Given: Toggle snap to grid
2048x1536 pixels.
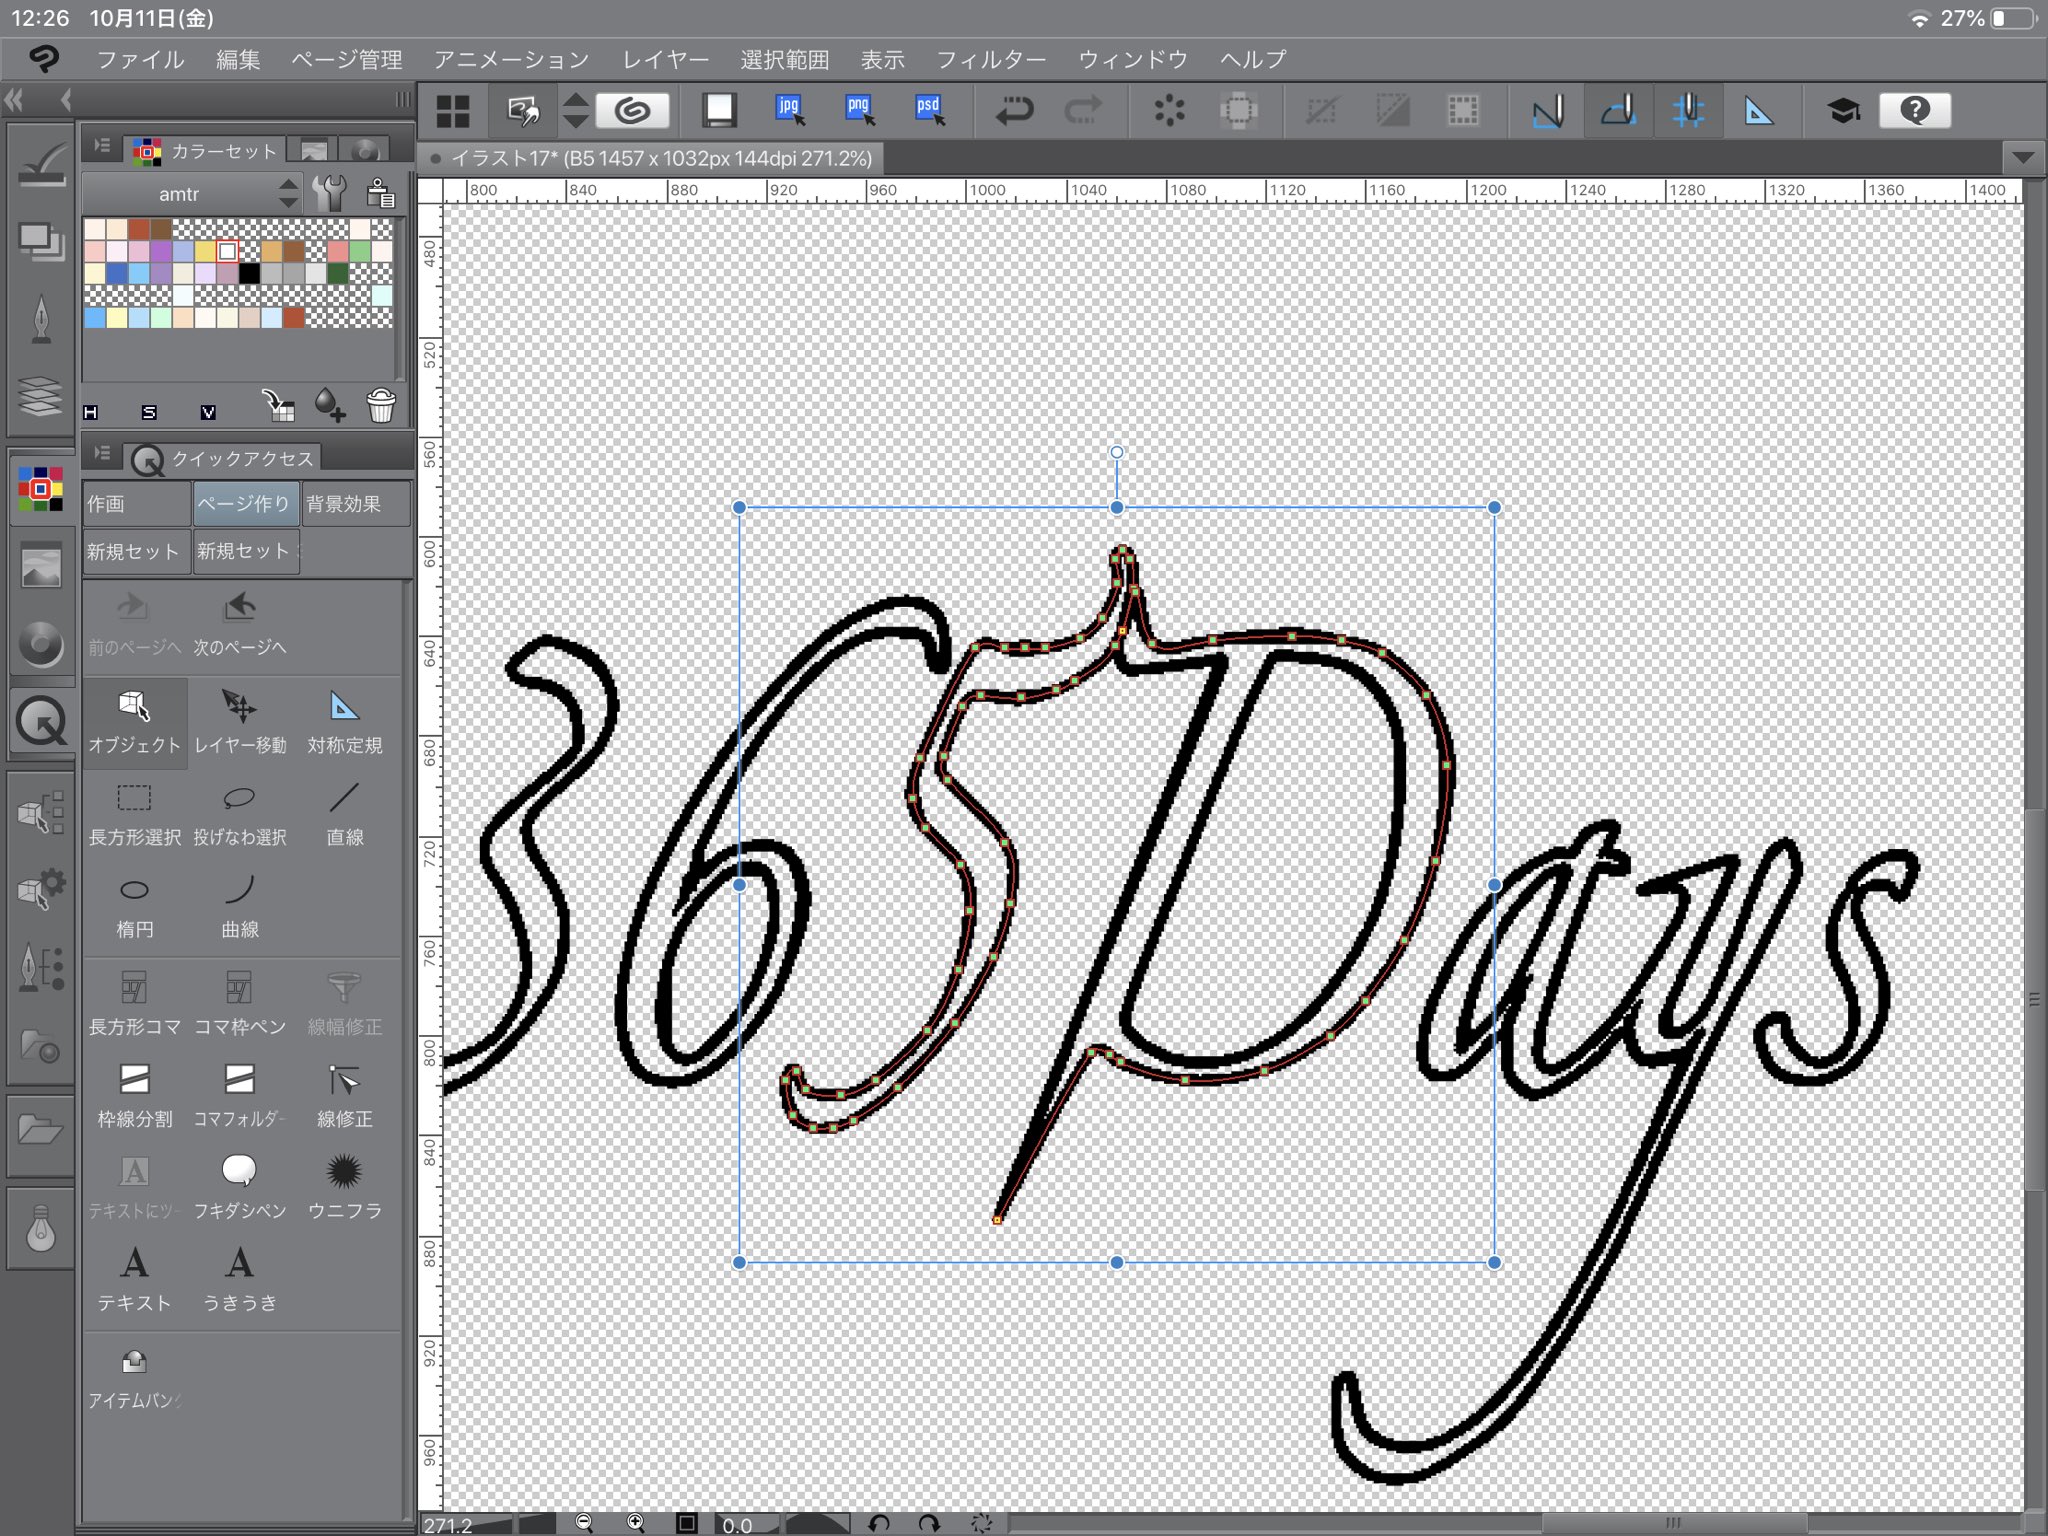Looking at the screenshot, I should [1688, 110].
